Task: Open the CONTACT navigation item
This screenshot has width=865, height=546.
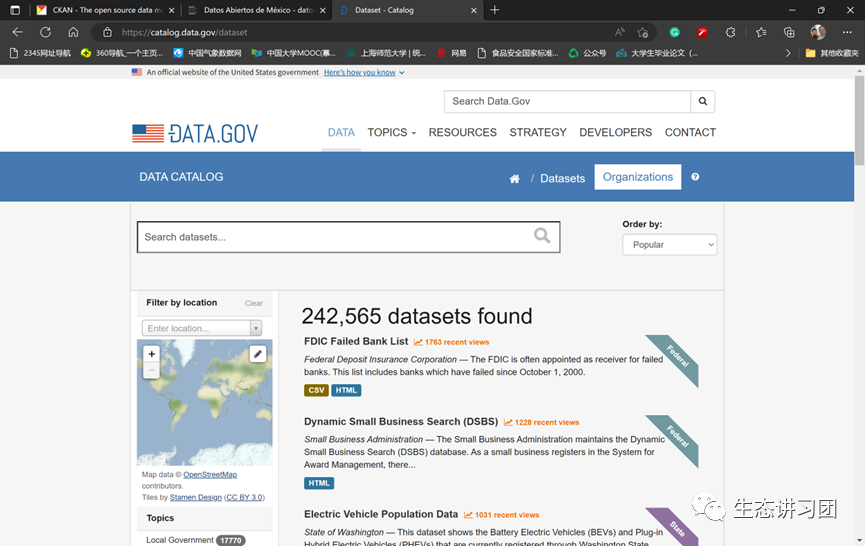Action: point(690,132)
